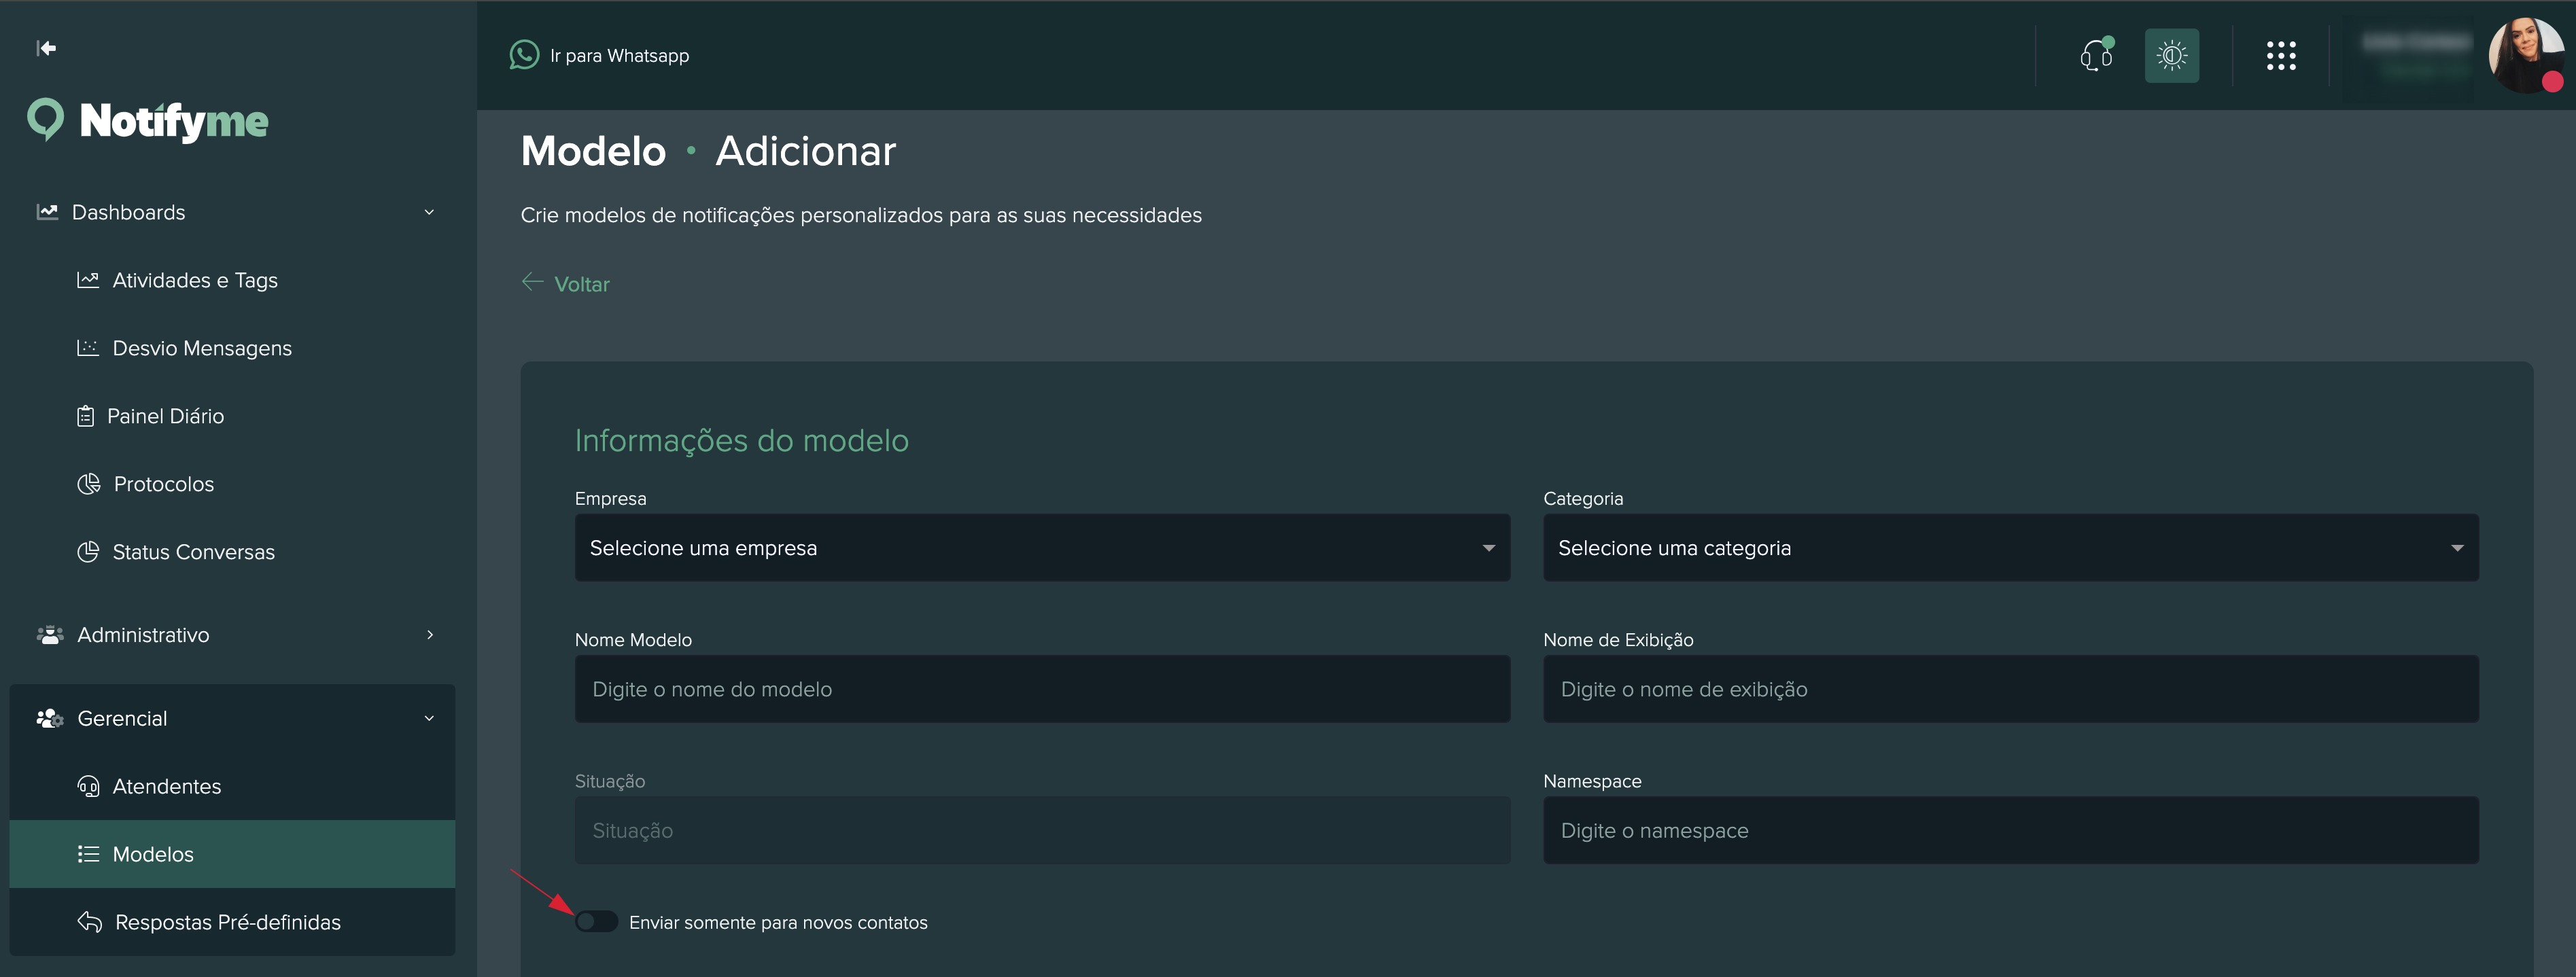Open the apps grid menu icon
The height and width of the screenshot is (977, 2576).
click(2280, 55)
